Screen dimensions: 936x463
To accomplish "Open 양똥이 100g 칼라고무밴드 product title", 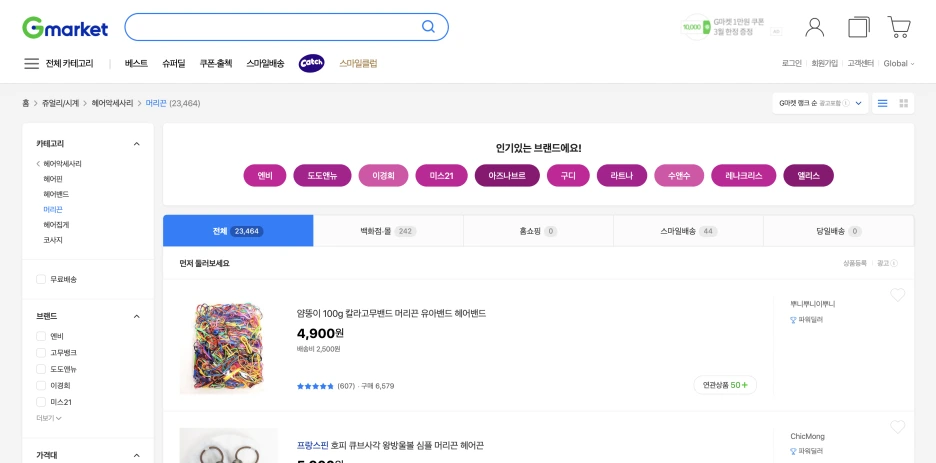I will click(x=392, y=313).
